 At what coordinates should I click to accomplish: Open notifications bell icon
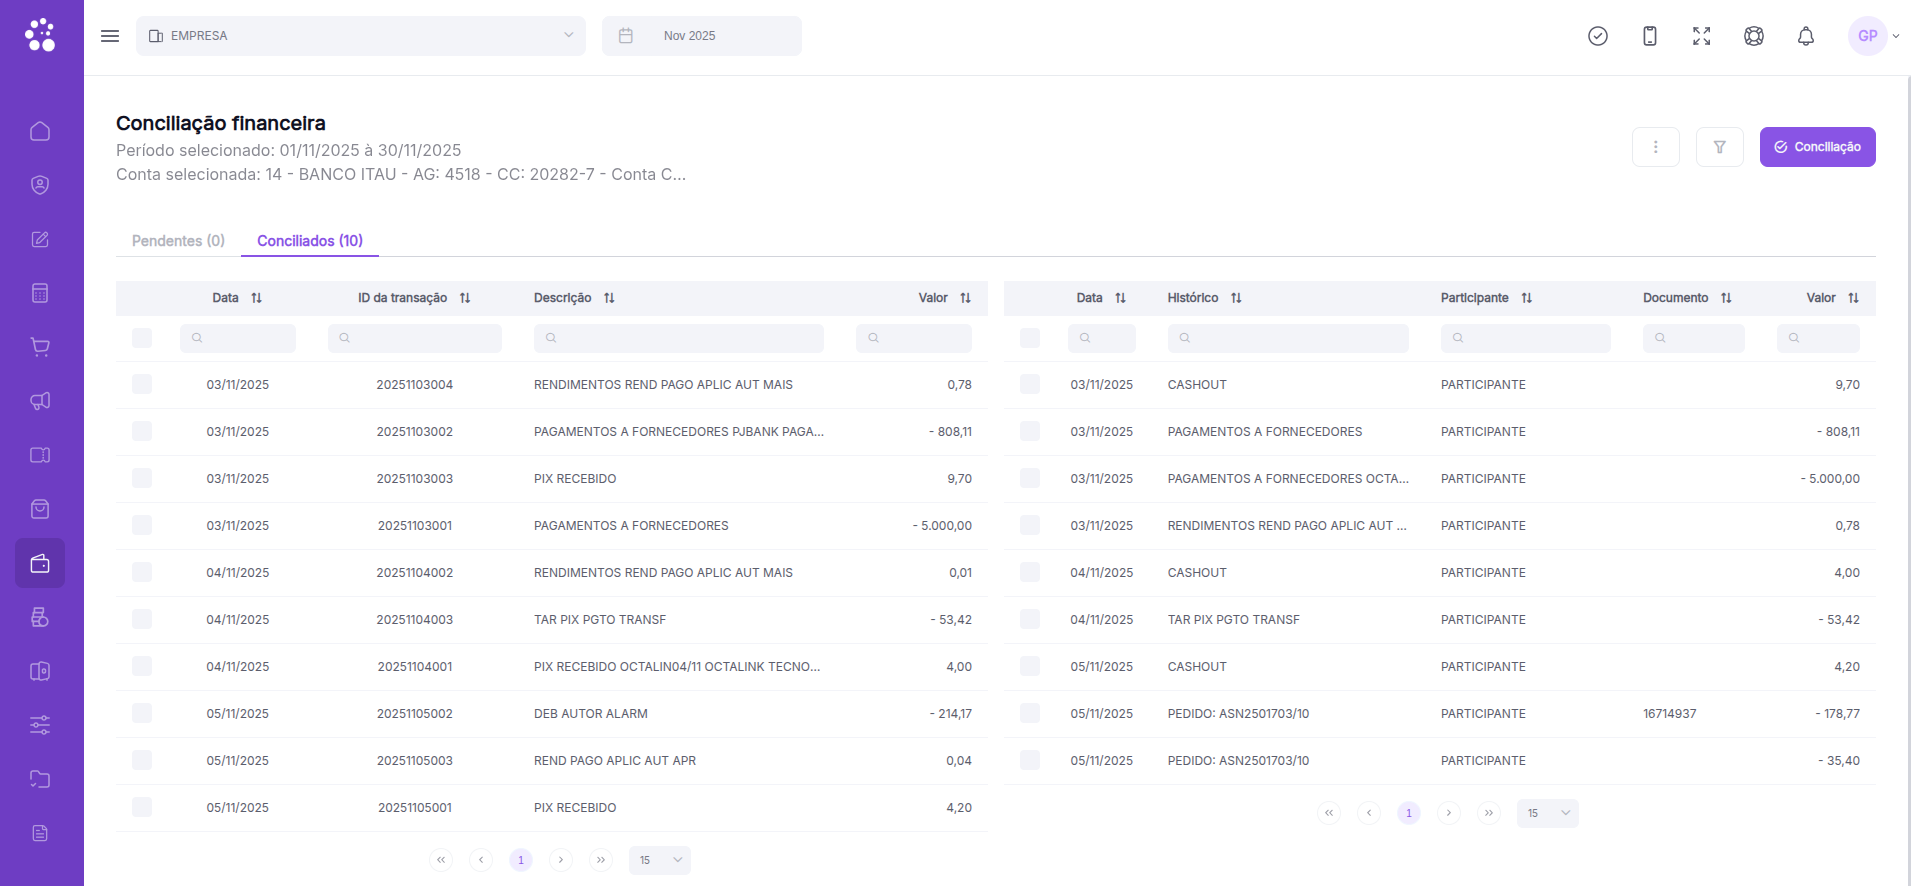point(1806,36)
